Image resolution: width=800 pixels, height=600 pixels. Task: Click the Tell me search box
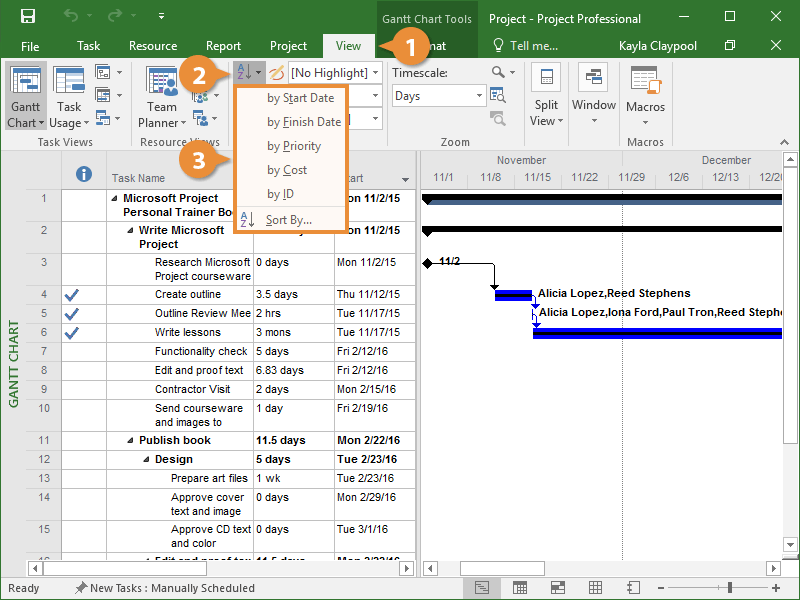tap(525, 46)
